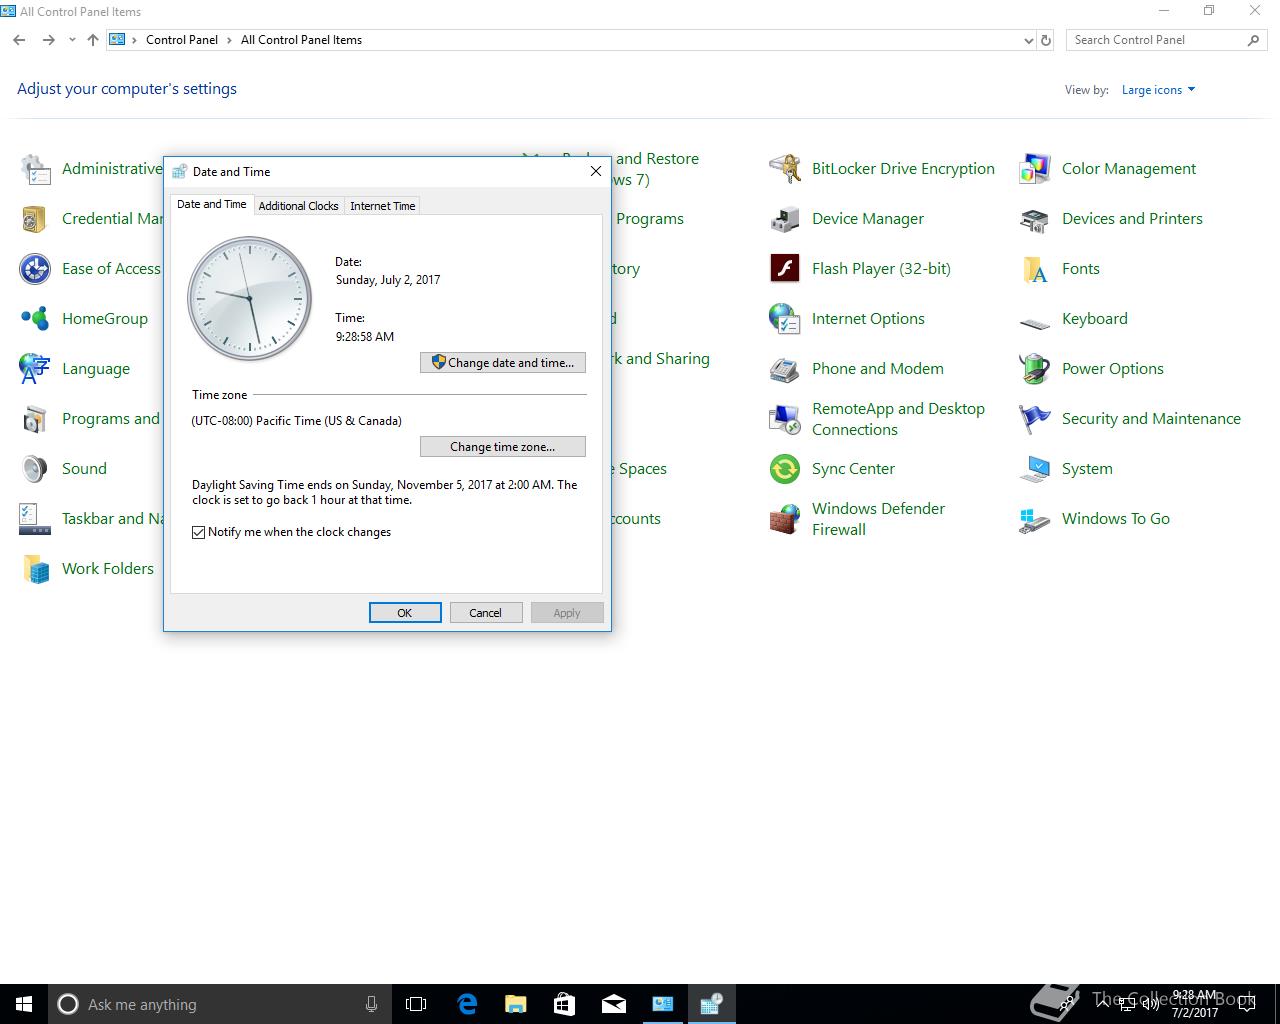Expand the recent locations arrow
1280x1024 pixels.
coord(72,41)
